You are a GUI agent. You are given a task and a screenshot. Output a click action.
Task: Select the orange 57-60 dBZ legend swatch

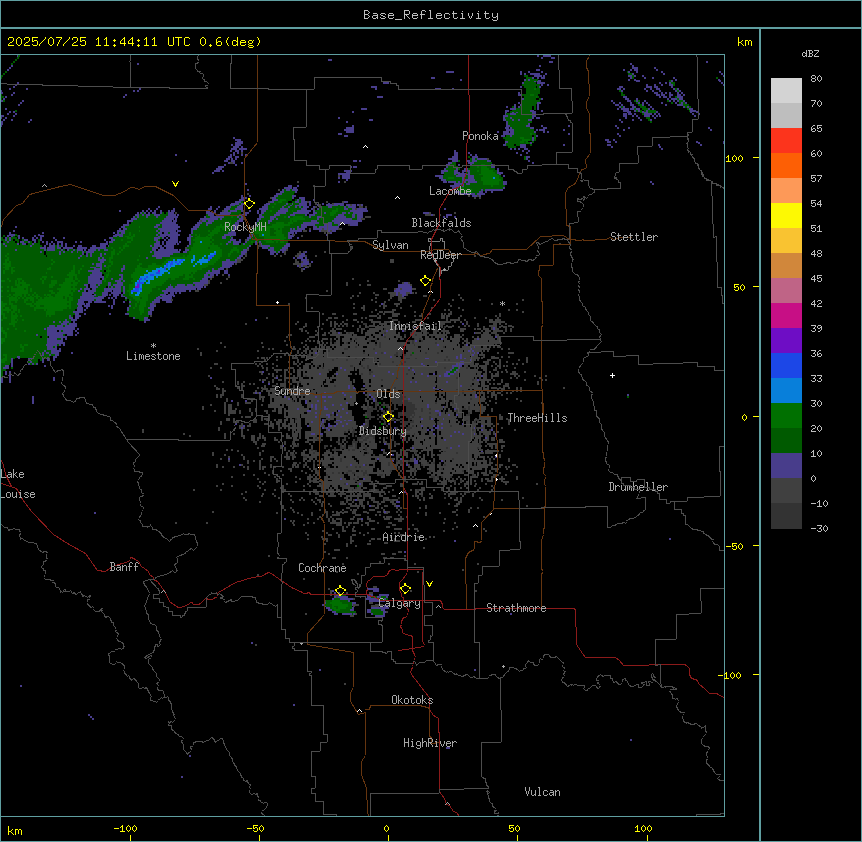(786, 165)
